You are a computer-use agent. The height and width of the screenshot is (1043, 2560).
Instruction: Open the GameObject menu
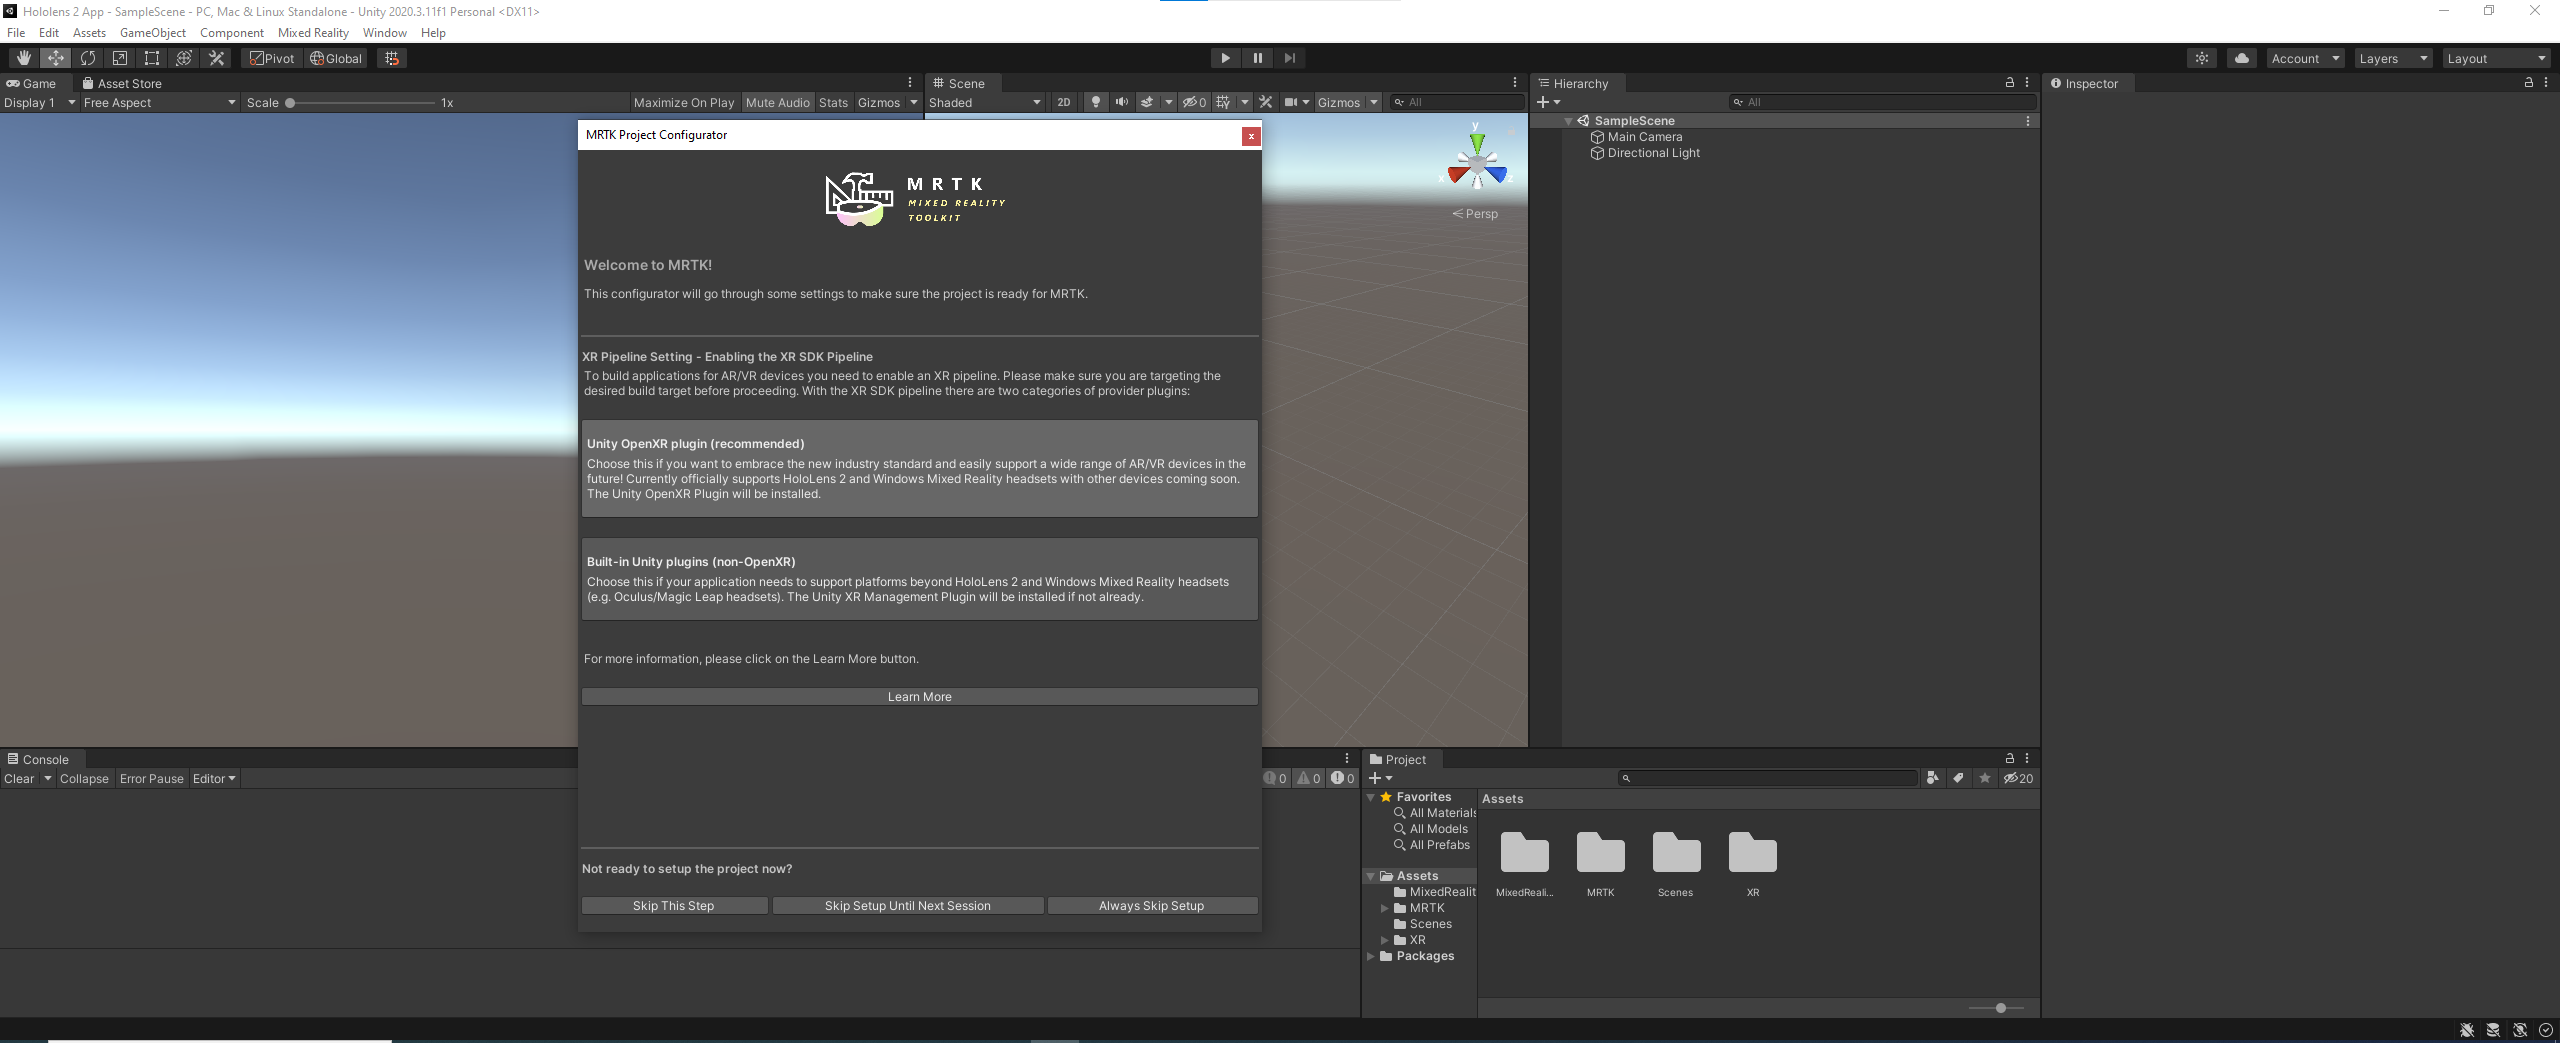click(152, 32)
